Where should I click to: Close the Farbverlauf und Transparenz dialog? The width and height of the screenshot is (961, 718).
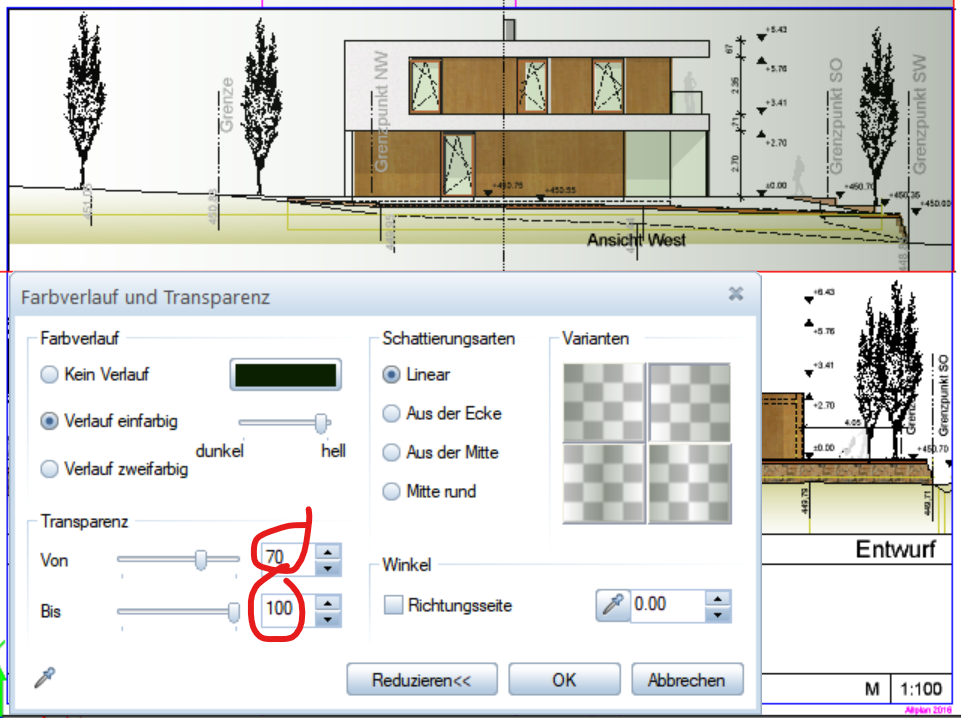tap(735, 294)
